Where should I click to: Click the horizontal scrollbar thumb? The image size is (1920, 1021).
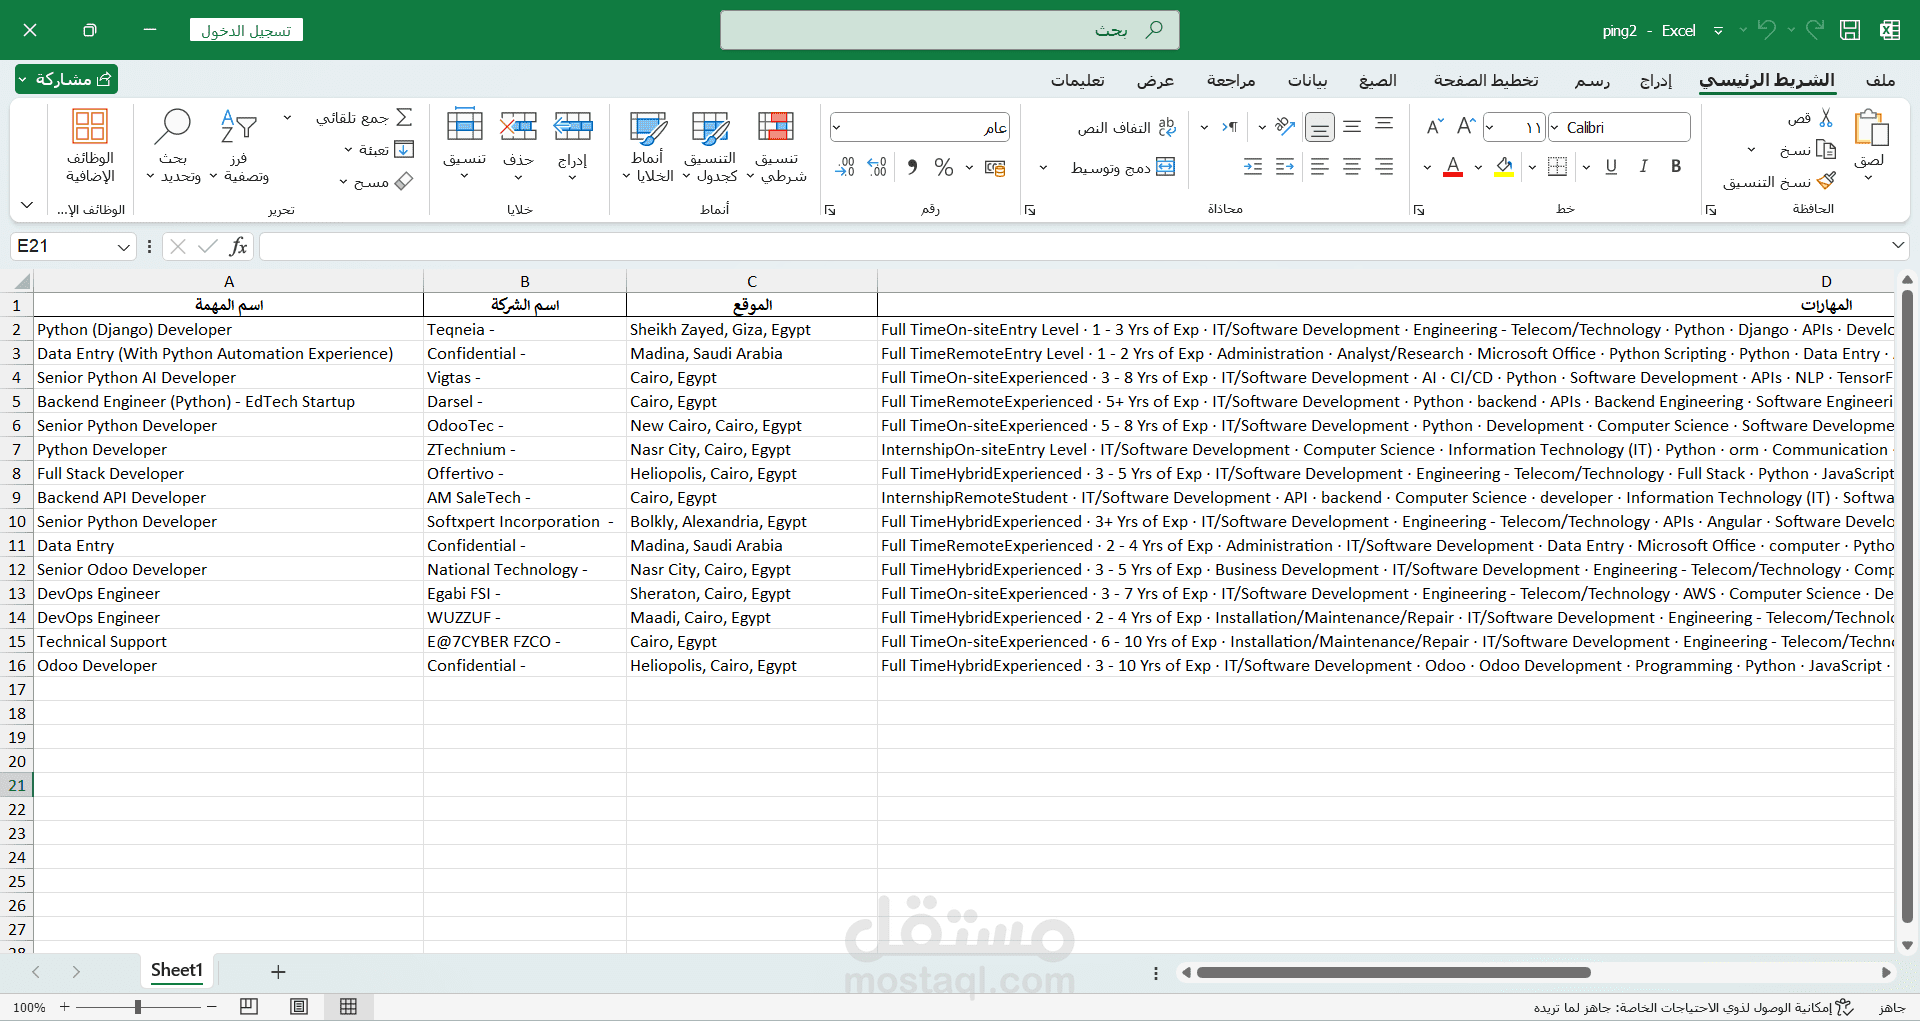tap(1394, 972)
